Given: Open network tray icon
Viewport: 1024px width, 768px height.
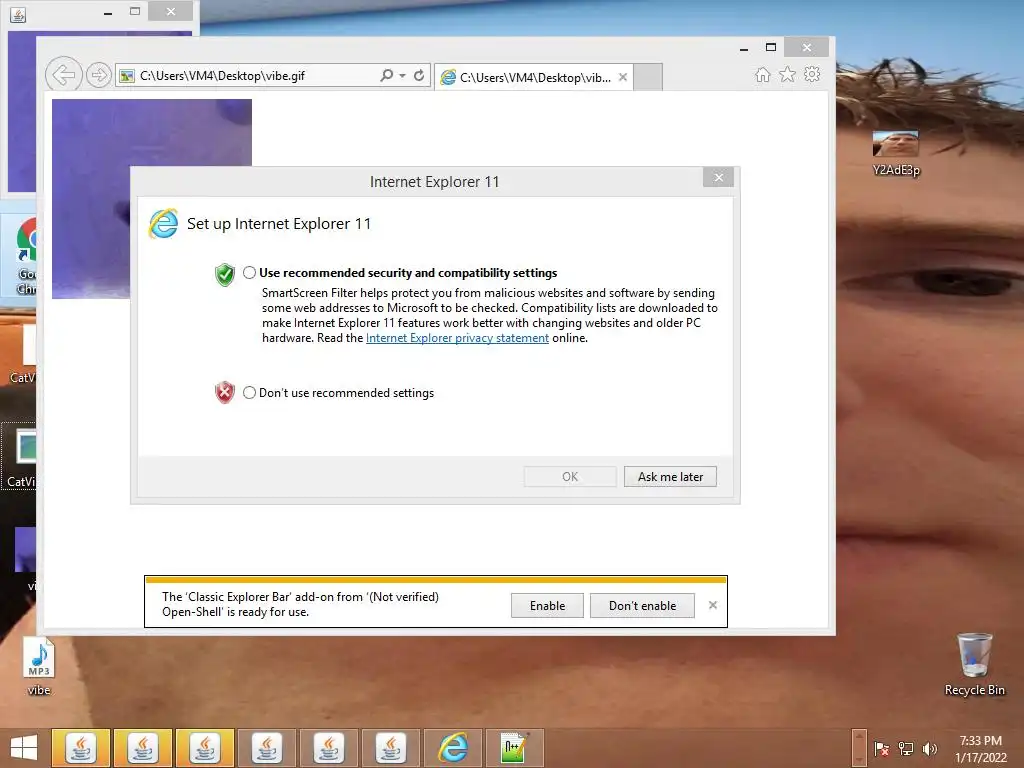Looking at the screenshot, I should pos(906,749).
